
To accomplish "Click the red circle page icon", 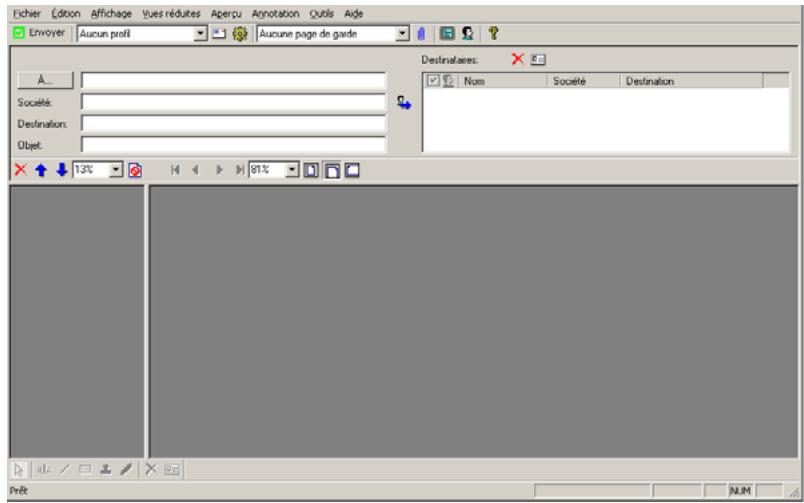I will tap(135, 170).
